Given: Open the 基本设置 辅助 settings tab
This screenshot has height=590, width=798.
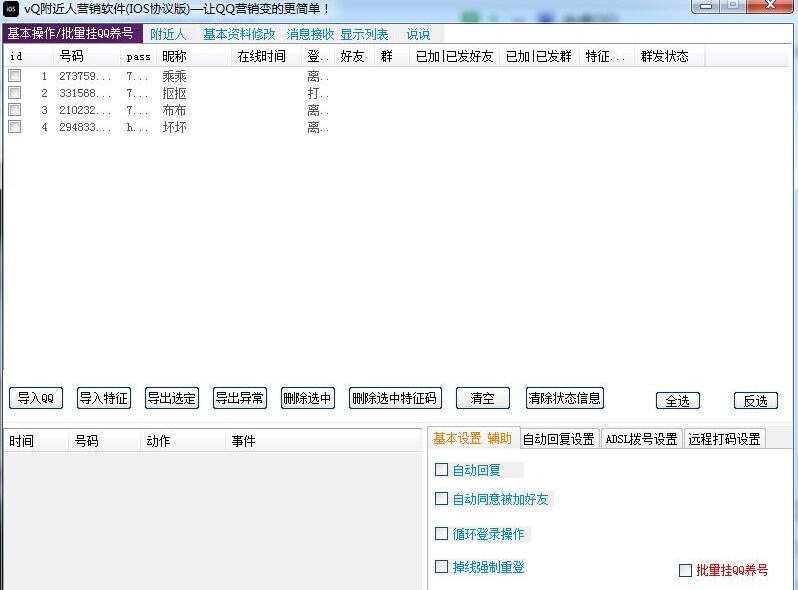Looking at the screenshot, I should pos(472,438).
